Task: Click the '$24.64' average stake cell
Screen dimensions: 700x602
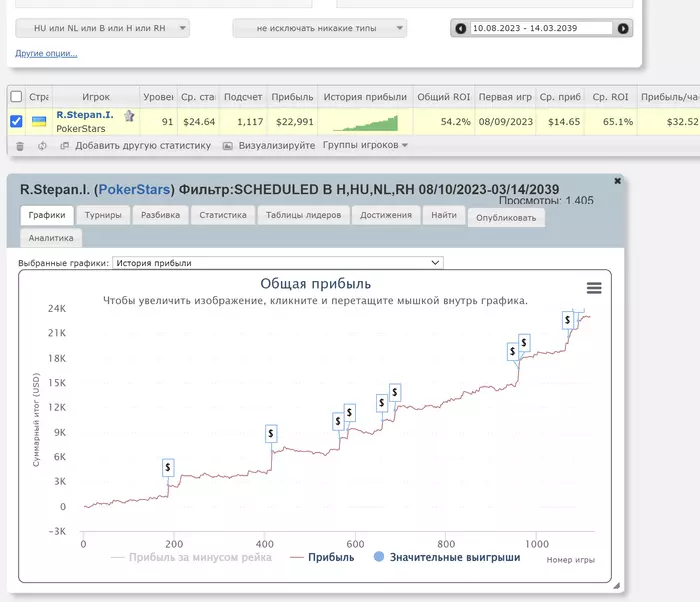Action: coord(199,121)
